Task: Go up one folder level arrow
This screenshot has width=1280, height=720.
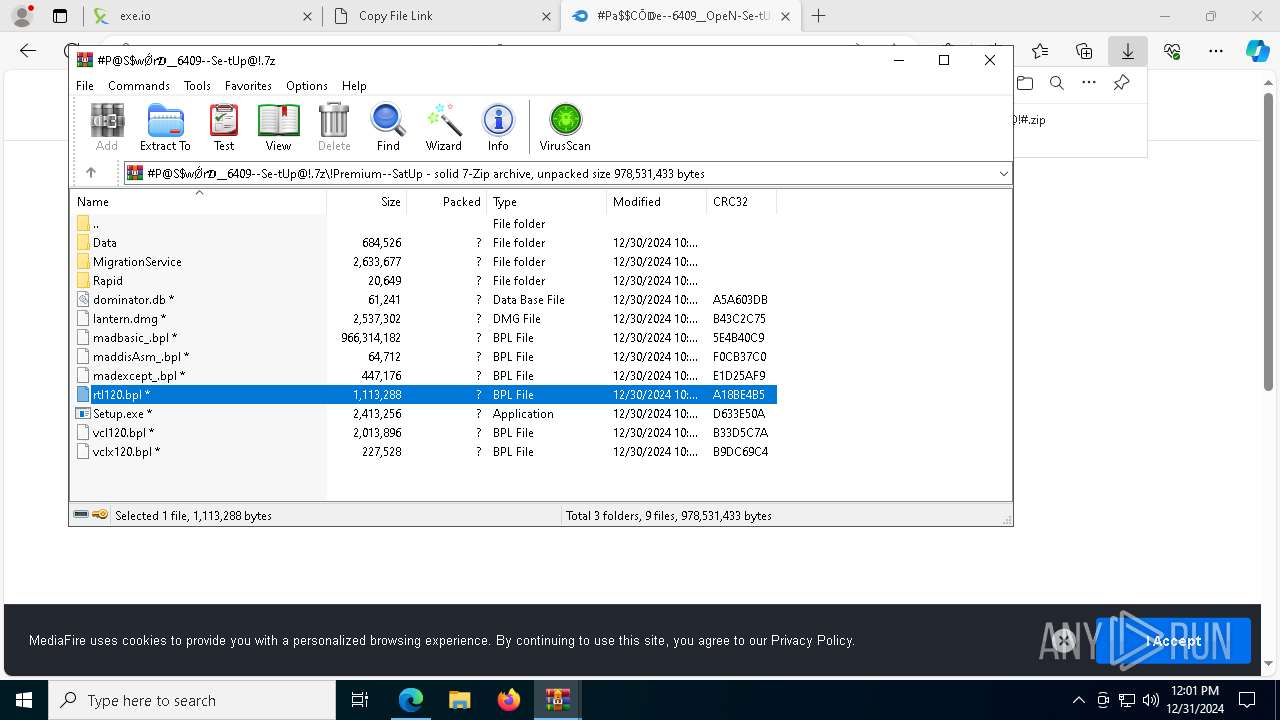Action: point(91,173)
